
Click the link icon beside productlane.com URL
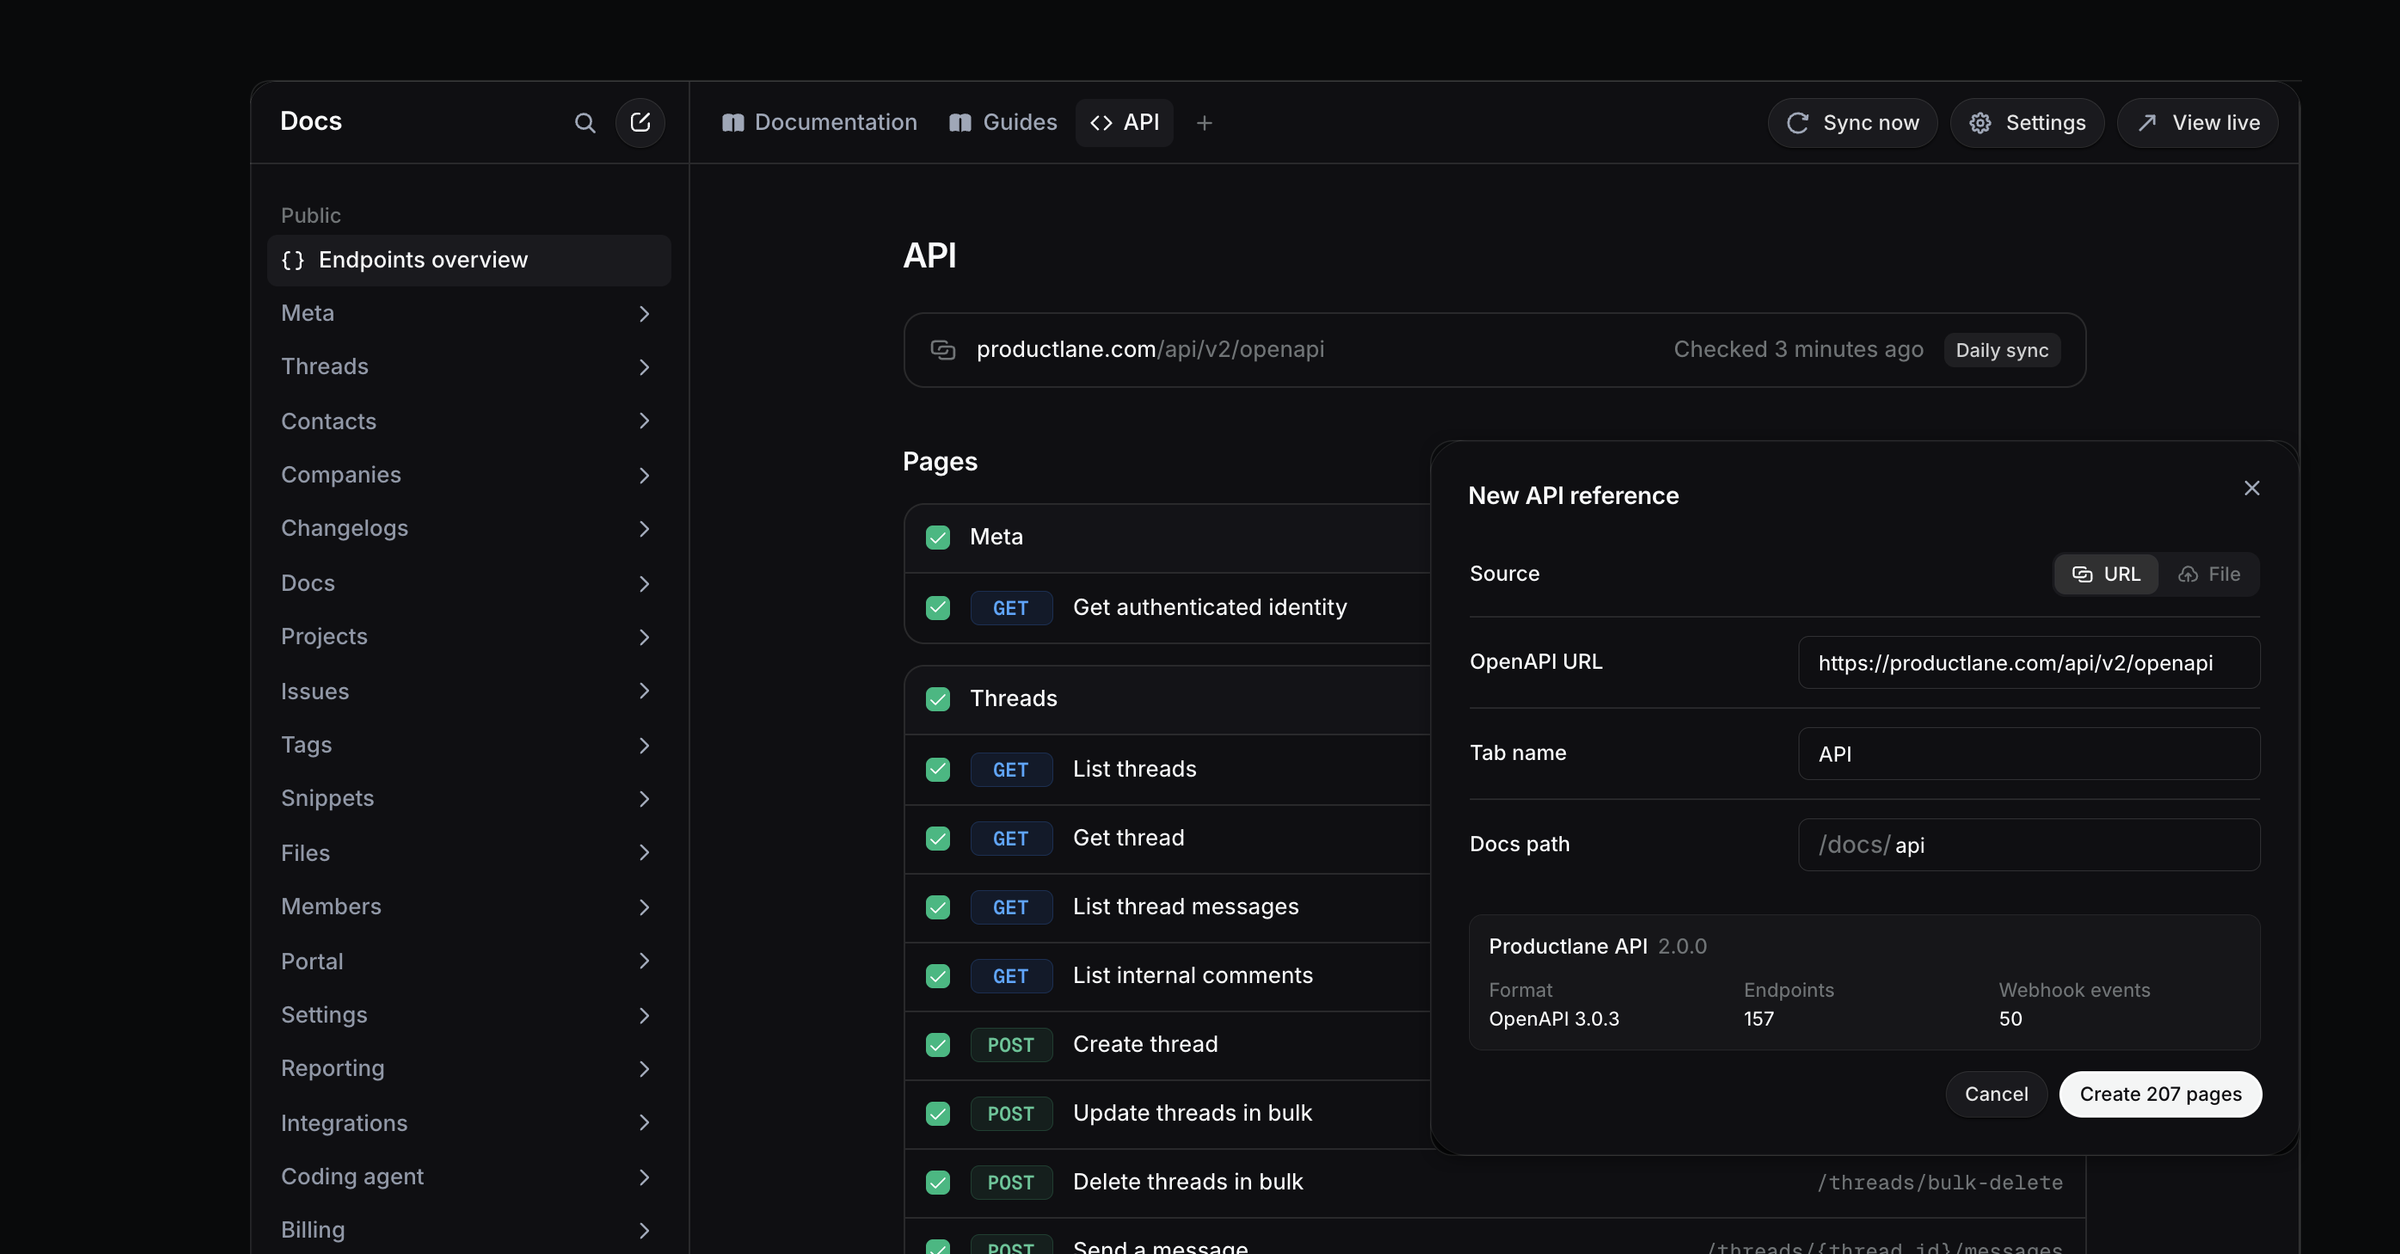(943, 350)
